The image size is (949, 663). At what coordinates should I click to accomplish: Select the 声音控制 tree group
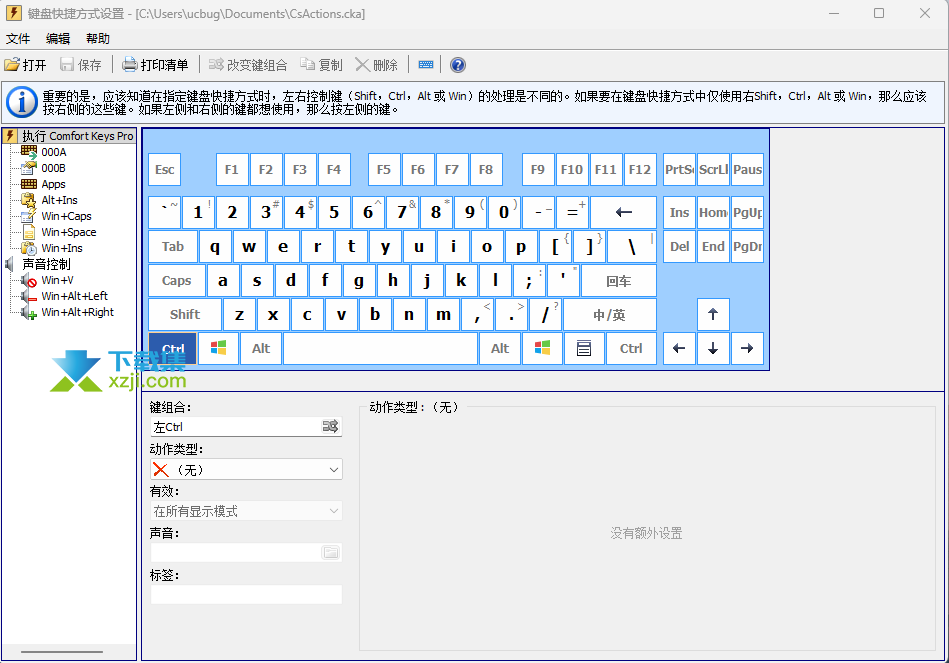pos(46,264)
